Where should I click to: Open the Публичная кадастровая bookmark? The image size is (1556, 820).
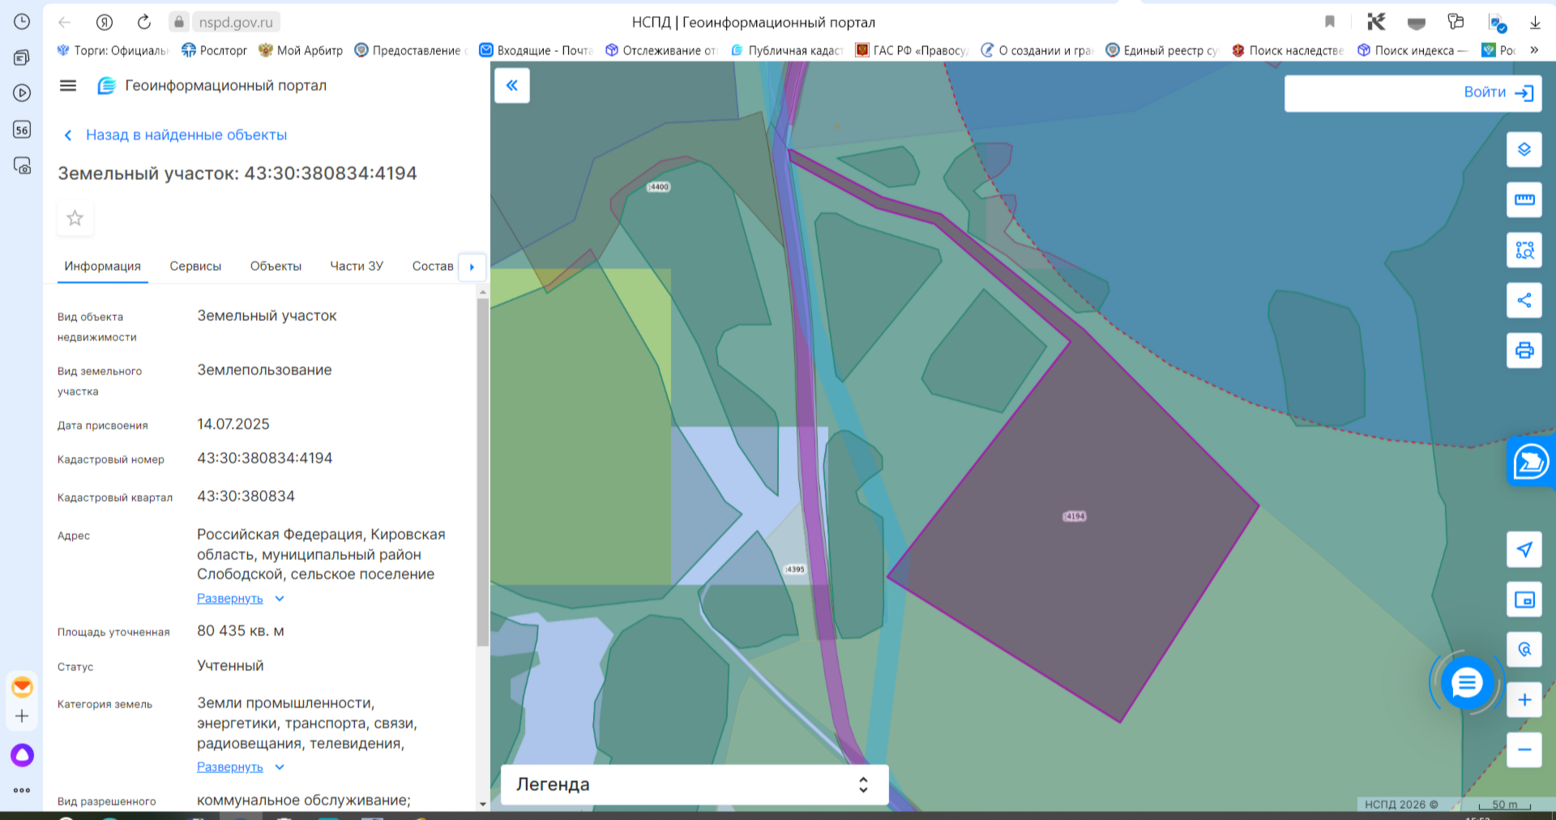[x=787, y=50]
